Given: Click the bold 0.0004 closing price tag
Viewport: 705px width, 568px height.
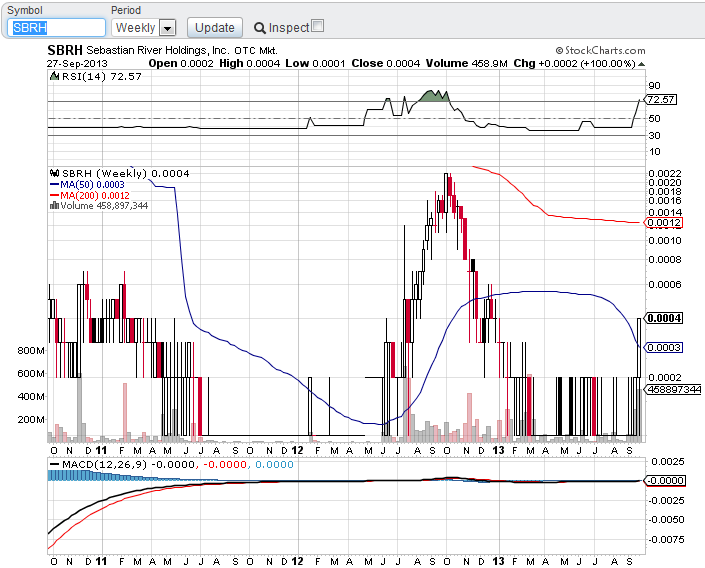Looking at the screenshot, I should click(663, 318).
